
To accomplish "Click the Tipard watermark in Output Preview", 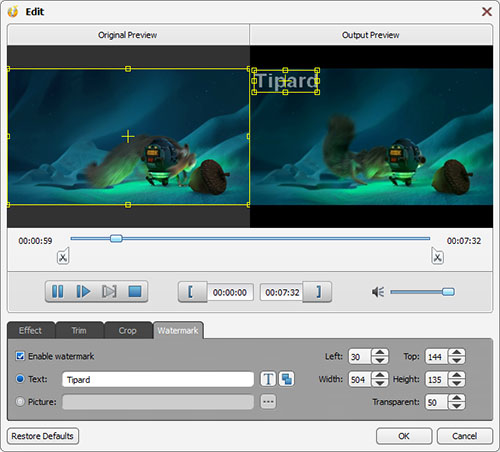I will 285,81.
